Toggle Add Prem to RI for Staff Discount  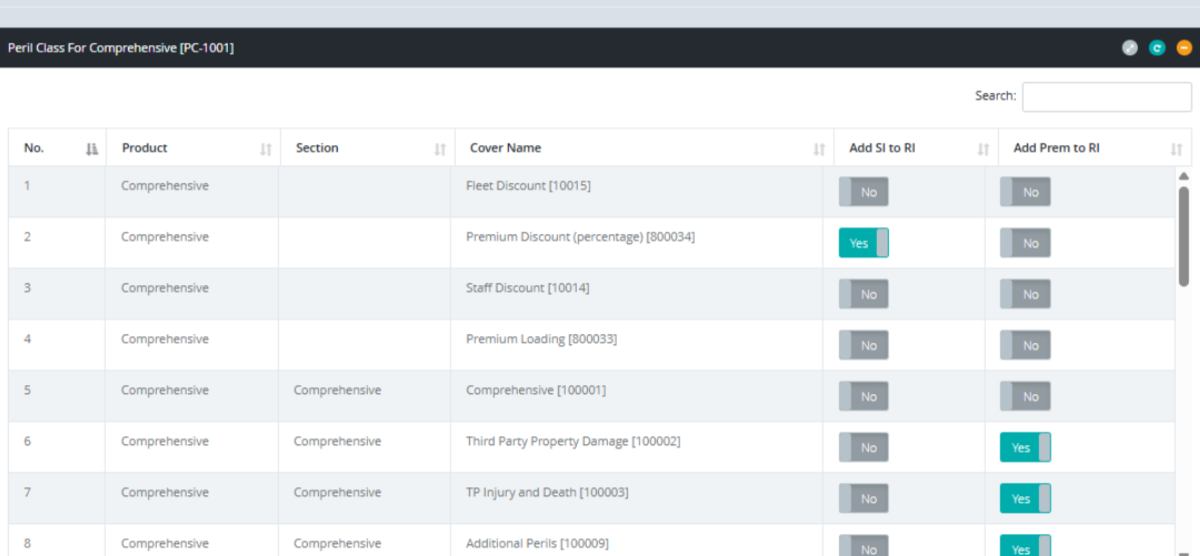point(1025,295)
